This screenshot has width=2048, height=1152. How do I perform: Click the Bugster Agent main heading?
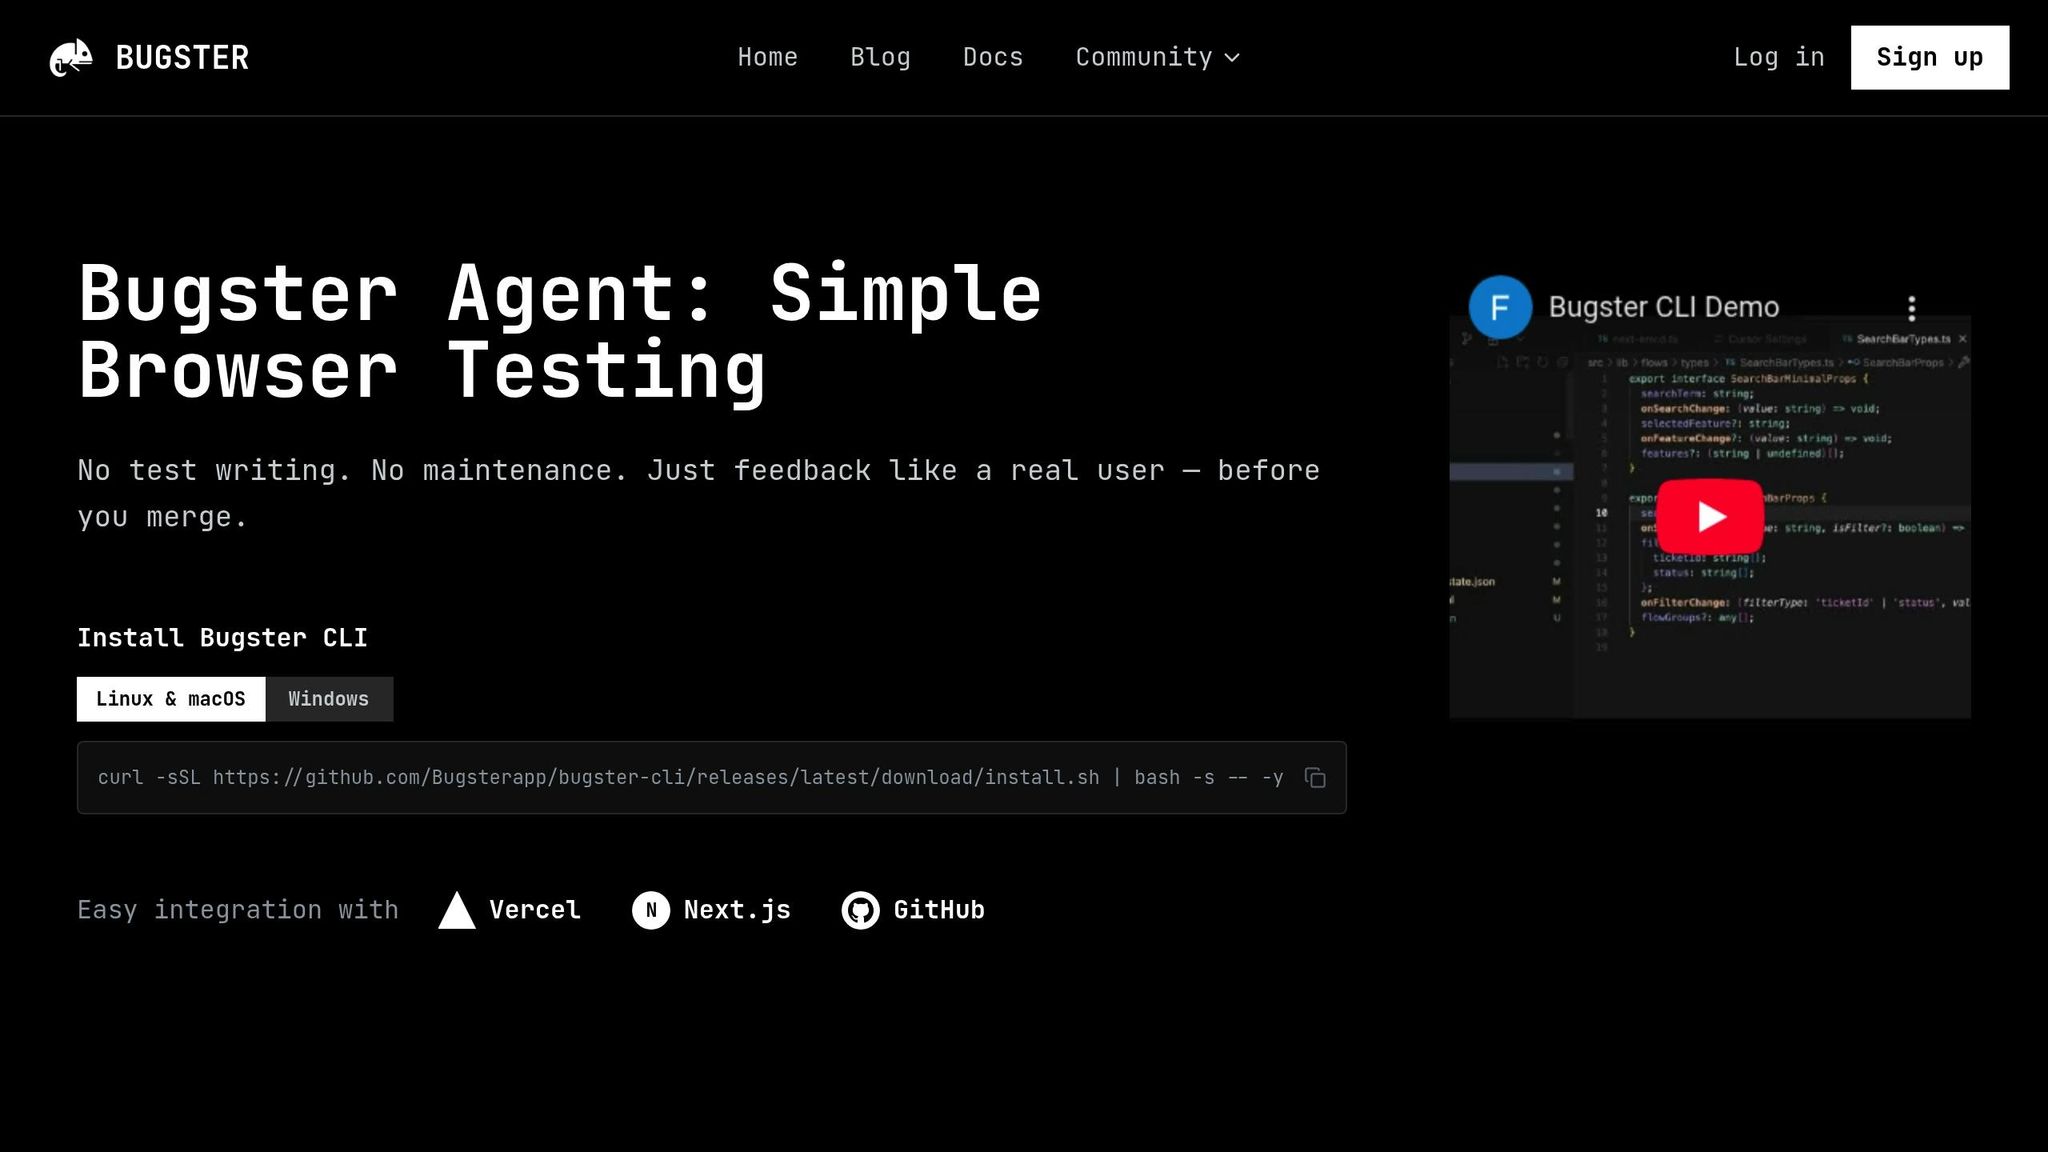click(560, 332)
